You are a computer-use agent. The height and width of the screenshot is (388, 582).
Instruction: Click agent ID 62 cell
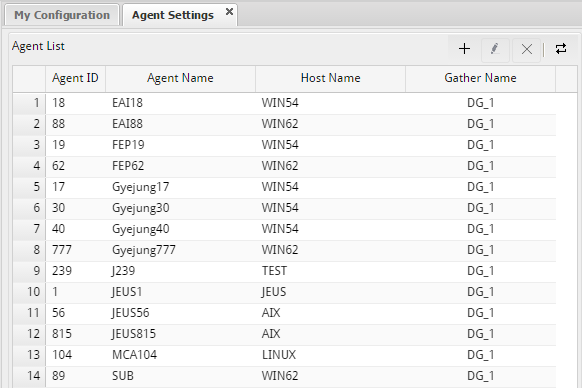pyautogui.click(x=76, y=166)
